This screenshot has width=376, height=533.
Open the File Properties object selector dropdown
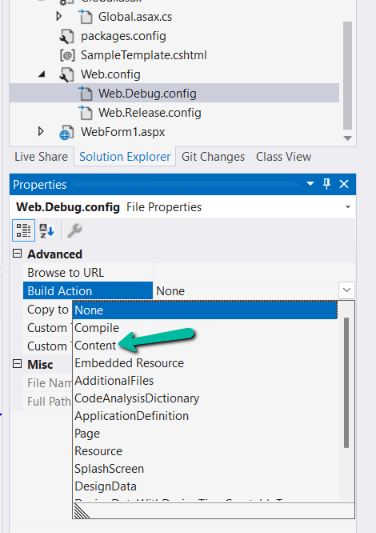[347, 207]
